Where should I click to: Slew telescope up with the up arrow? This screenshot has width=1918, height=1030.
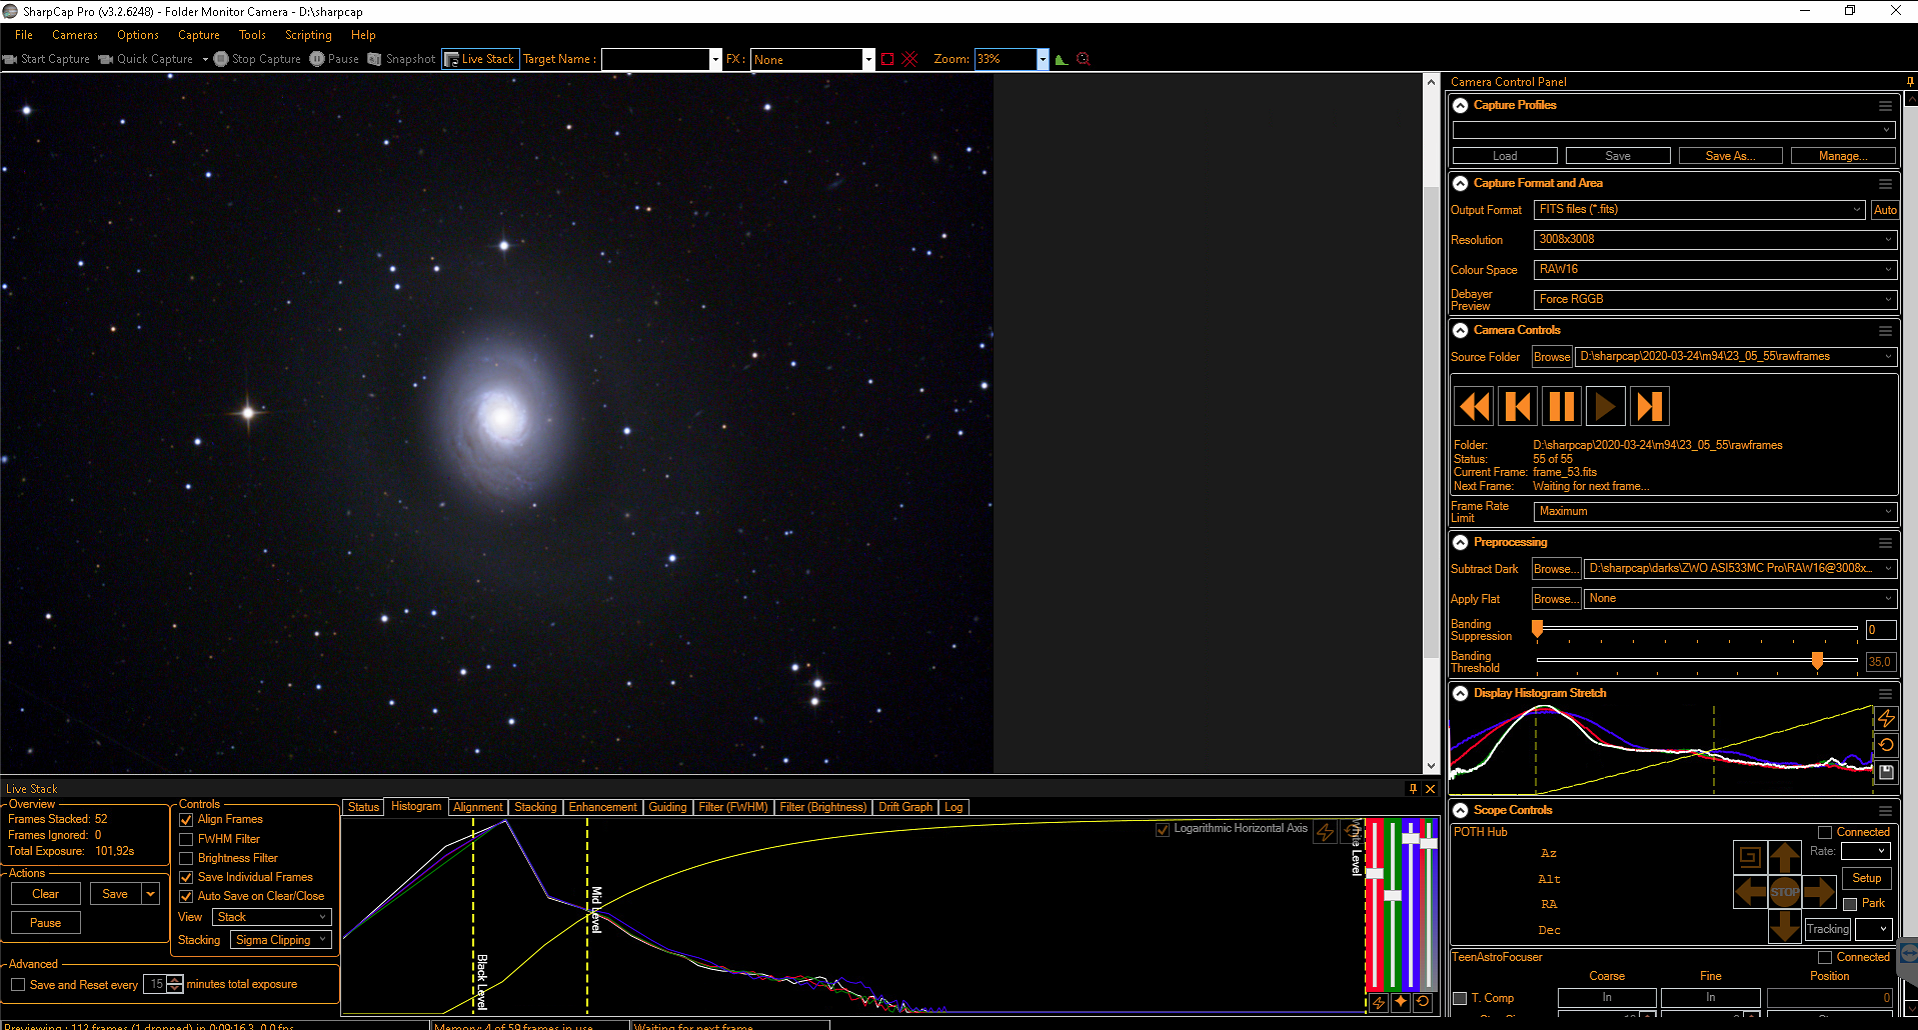[x=1785, y=857]
